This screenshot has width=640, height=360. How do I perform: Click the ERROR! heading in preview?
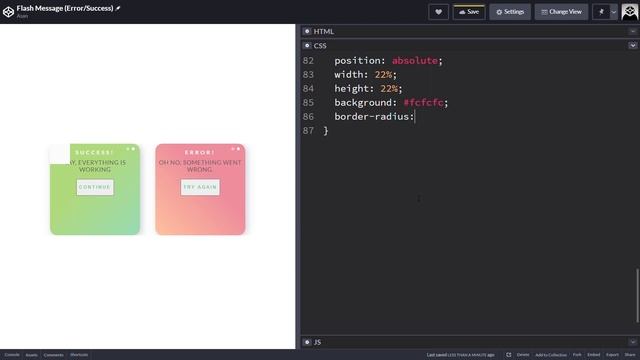tap(200, 152)
